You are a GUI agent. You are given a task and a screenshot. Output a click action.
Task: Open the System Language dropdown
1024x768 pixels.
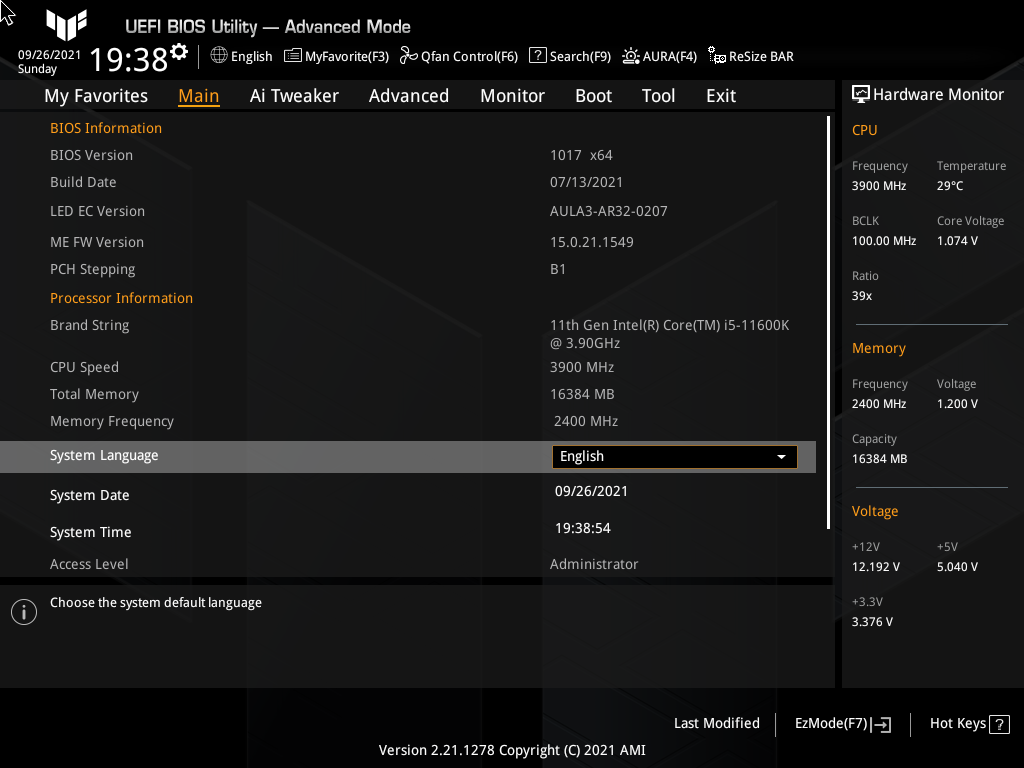pos(674,456)
